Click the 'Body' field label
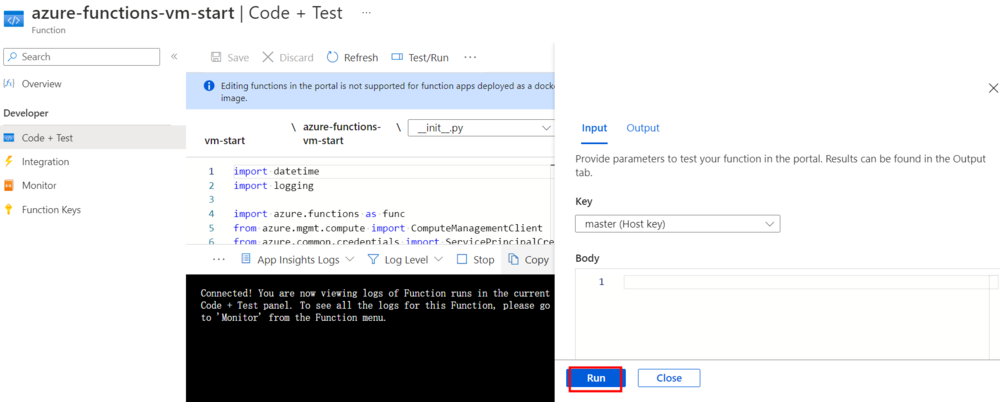 coord(587,258)
